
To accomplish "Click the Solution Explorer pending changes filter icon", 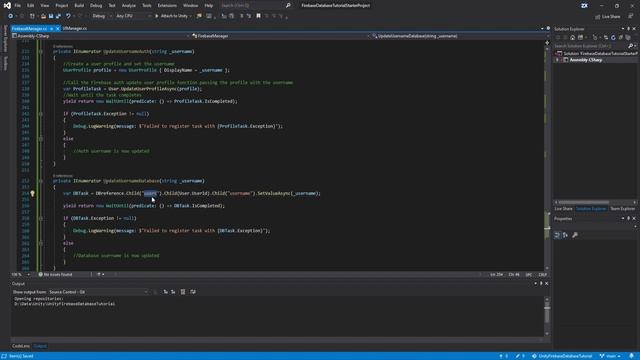I will (595, 38).
